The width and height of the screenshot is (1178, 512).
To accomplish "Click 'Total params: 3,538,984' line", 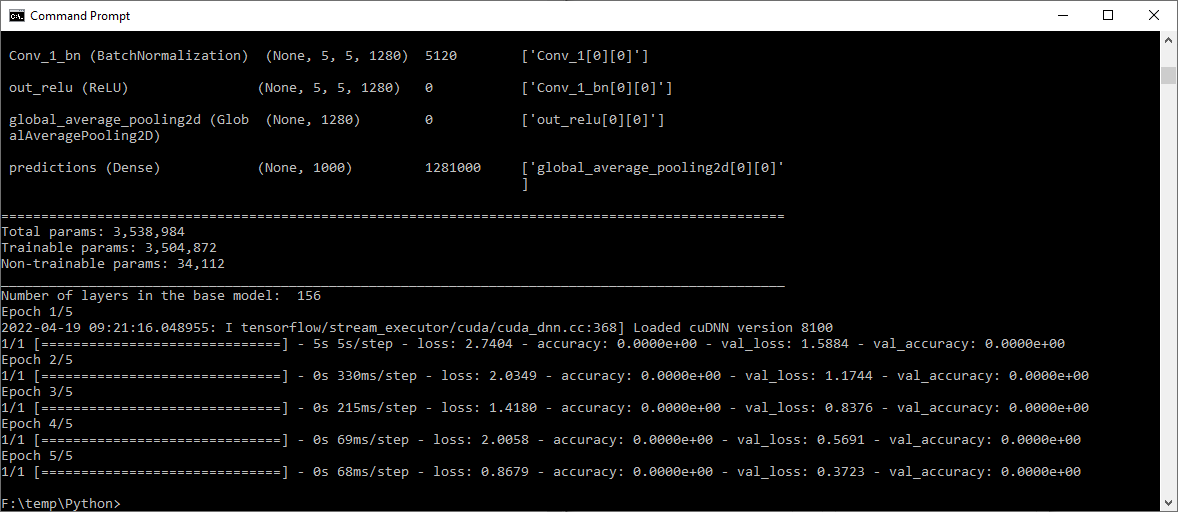I will (93, 232).
